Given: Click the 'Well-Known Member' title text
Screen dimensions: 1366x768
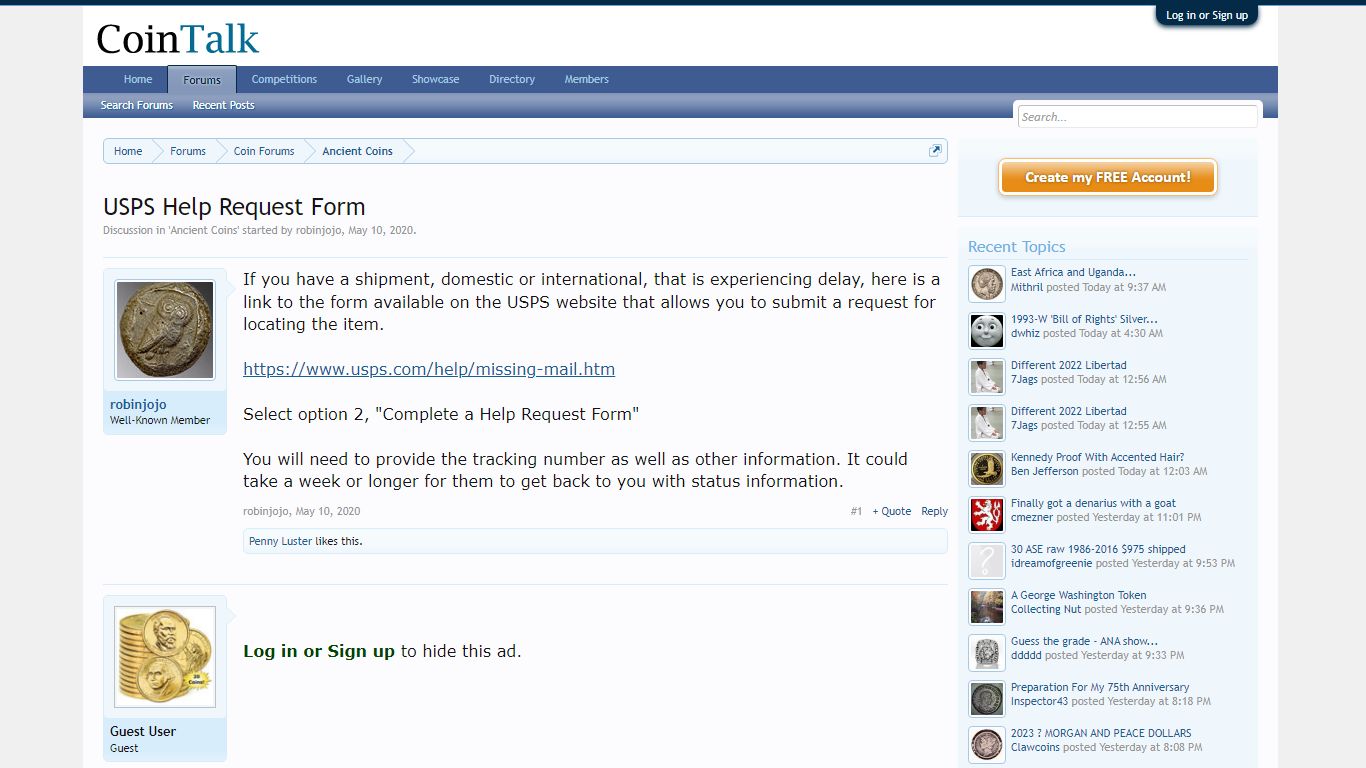Looking at the screenshot, I should [160, 420].
